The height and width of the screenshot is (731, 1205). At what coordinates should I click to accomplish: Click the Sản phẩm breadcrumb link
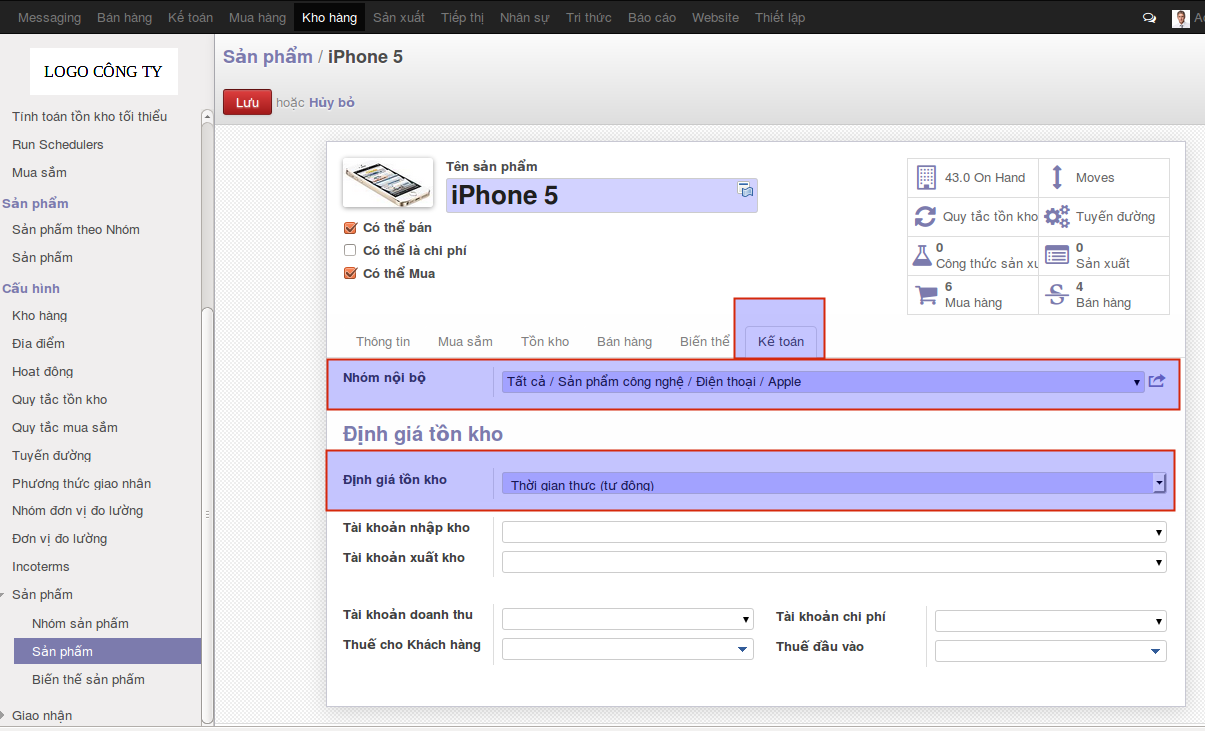point(268,57)
